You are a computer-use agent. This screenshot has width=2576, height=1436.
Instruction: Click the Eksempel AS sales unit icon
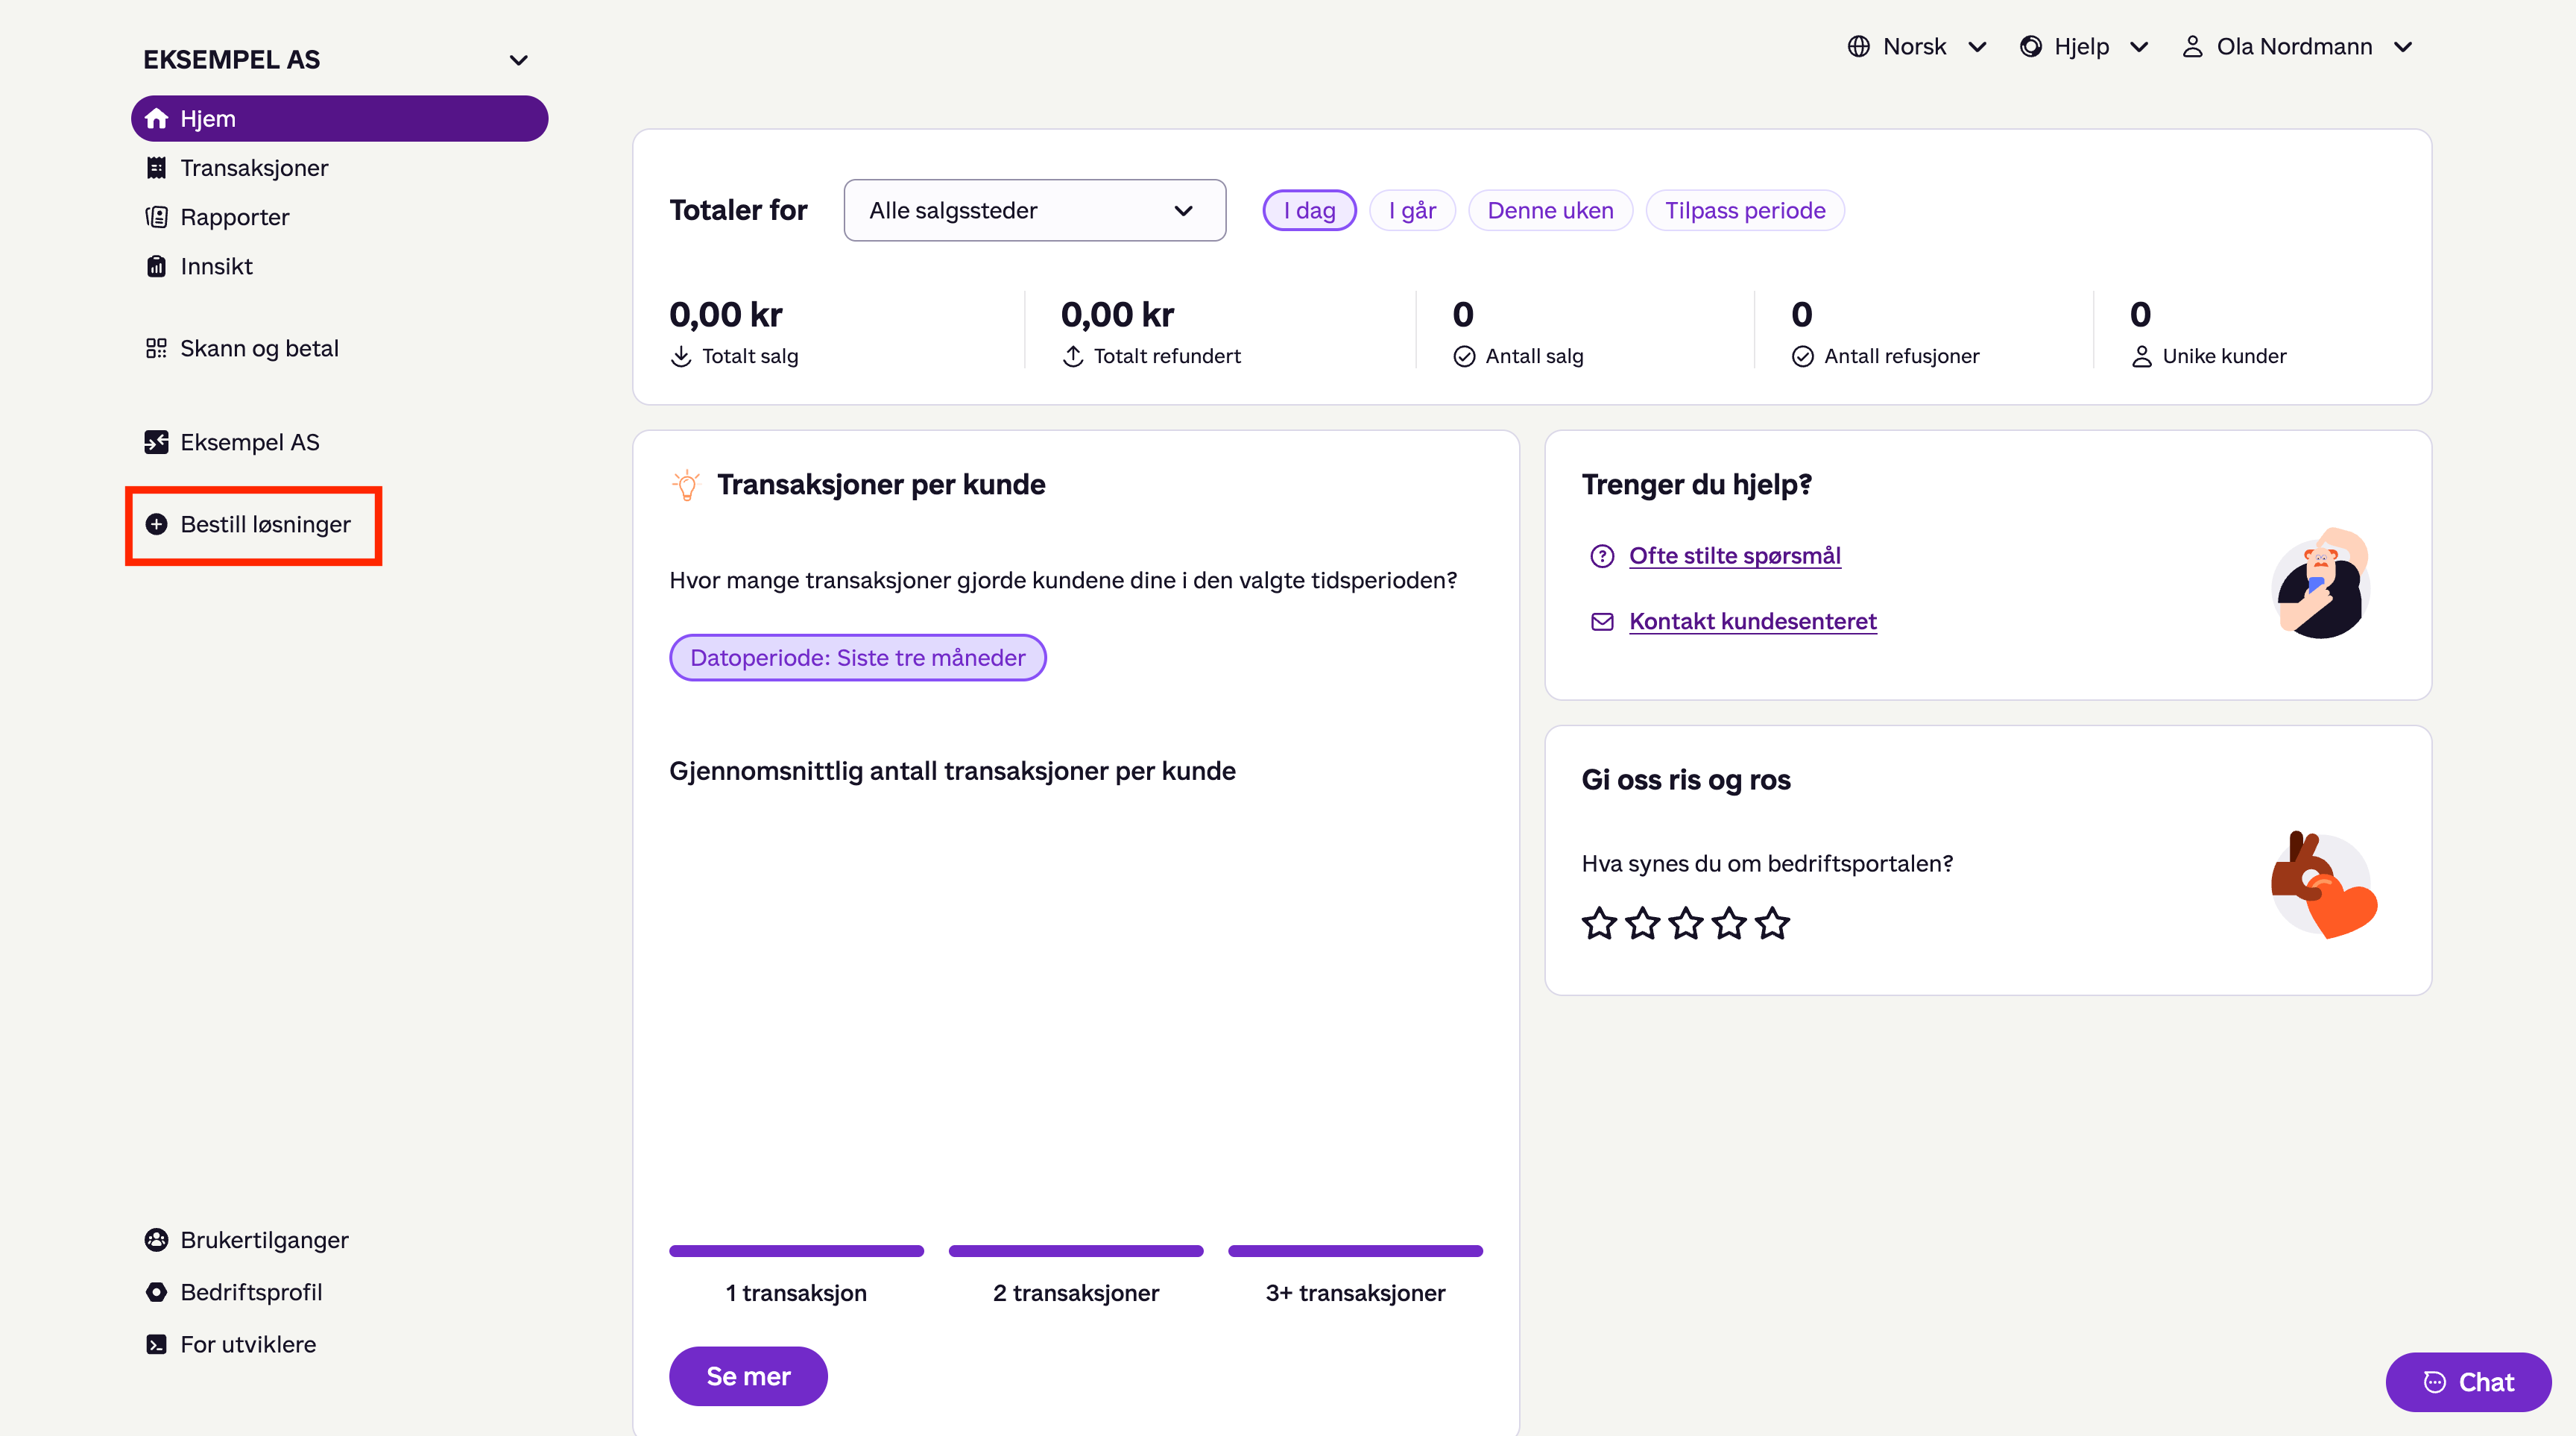[156, 442]
